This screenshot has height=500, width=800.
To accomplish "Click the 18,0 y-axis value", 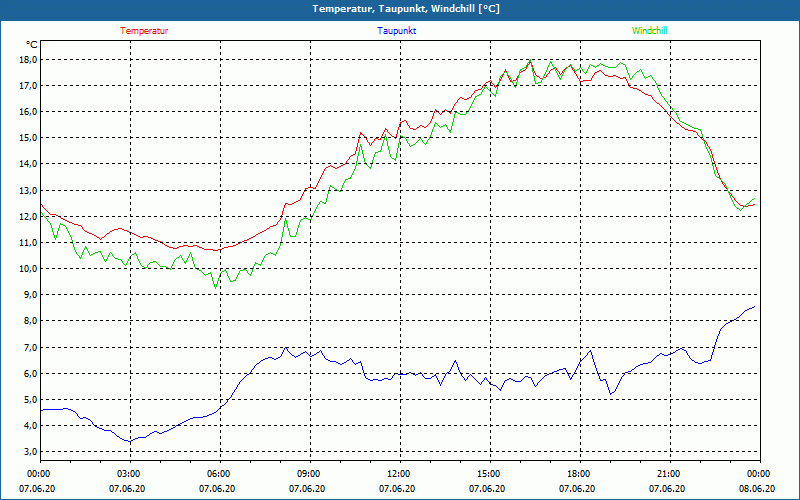I will pyautogui.click(x=29, y=60).
